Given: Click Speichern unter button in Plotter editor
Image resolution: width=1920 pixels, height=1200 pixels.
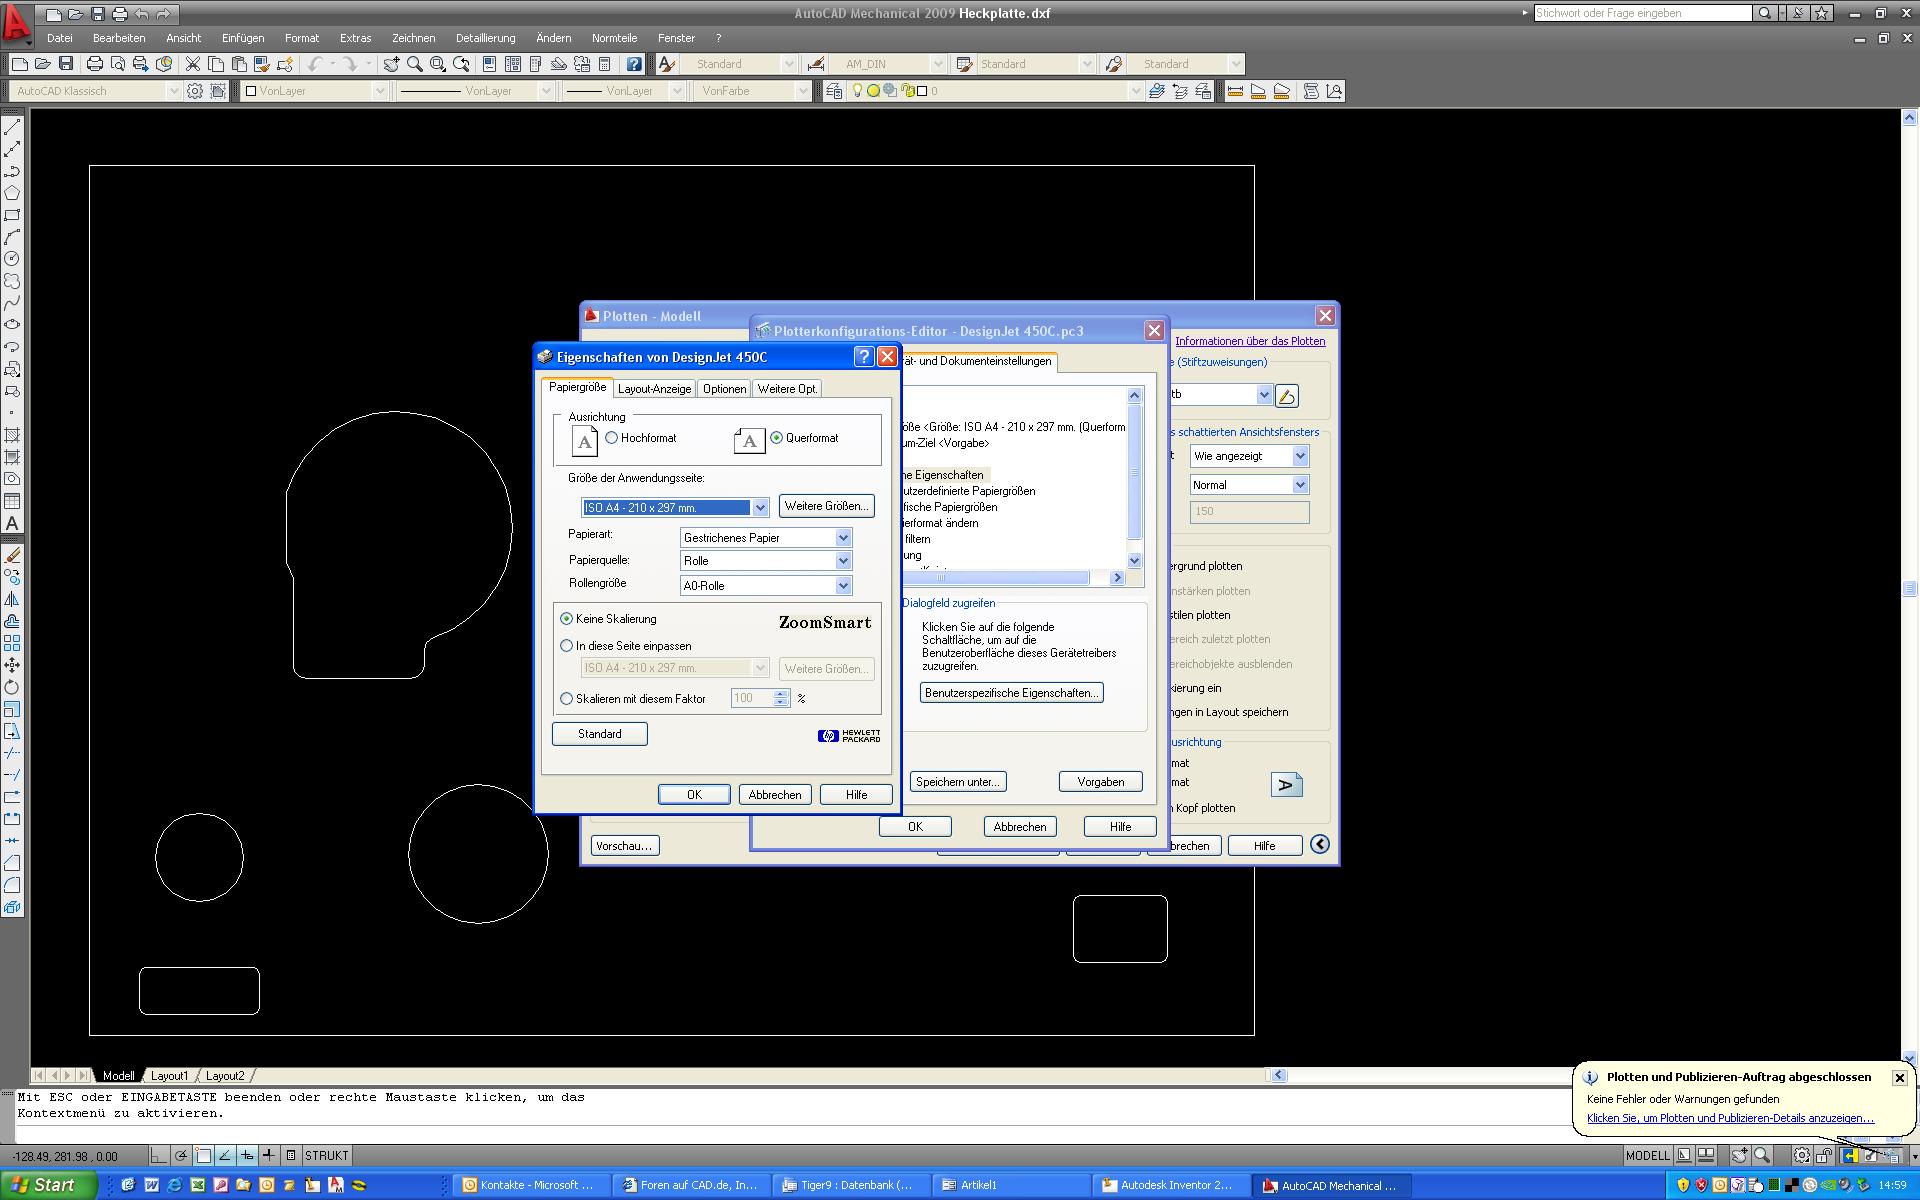Looking at the screenshot, I should pos(958,782).
